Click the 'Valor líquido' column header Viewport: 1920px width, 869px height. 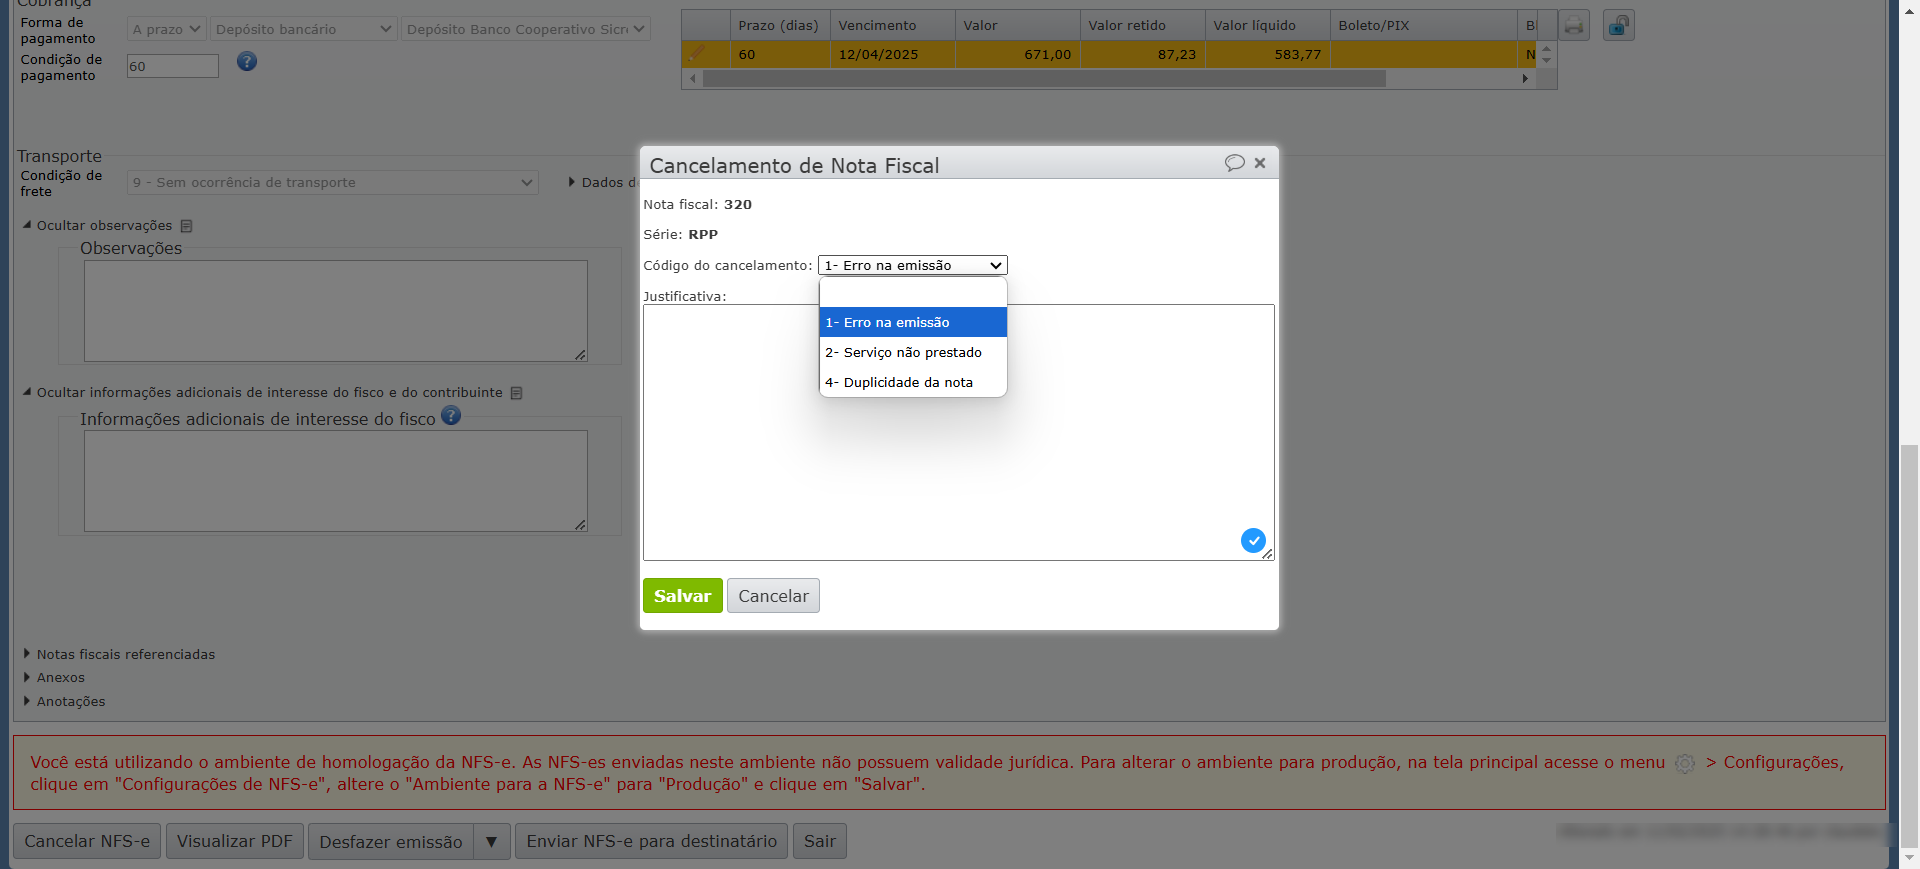pyautogui.click(x=1268, y=26)
